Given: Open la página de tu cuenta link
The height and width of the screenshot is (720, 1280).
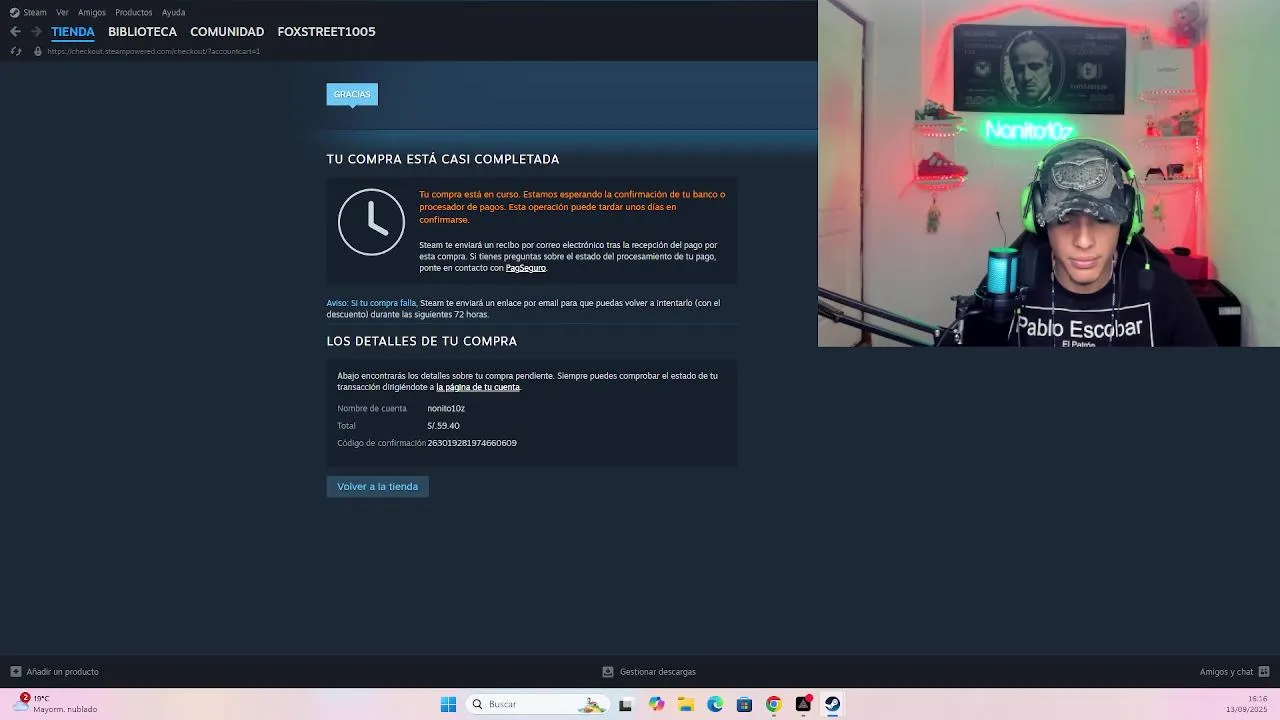Looking at the screenshot, I should 478,387.
